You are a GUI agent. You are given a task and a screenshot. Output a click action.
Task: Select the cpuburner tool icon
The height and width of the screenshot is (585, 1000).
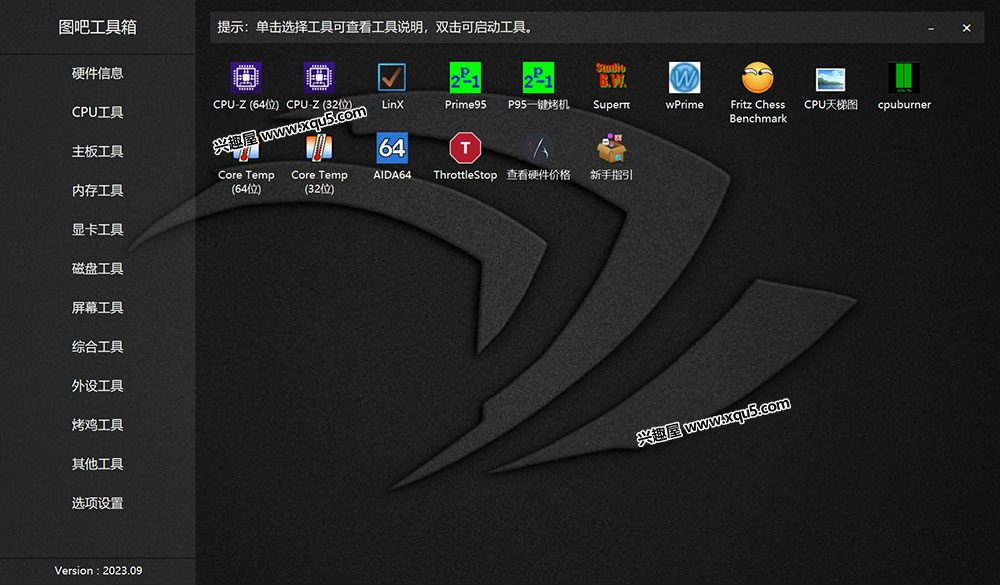pos(904,78)
